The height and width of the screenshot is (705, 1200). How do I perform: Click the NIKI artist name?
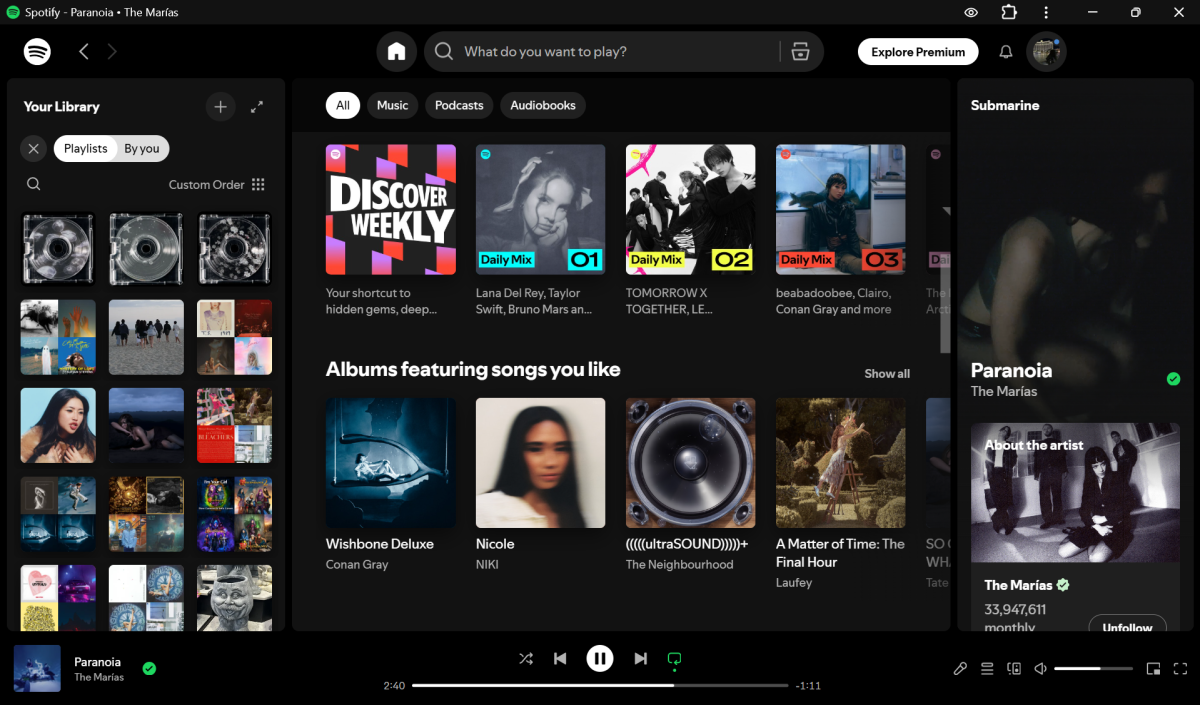[487, 565]
